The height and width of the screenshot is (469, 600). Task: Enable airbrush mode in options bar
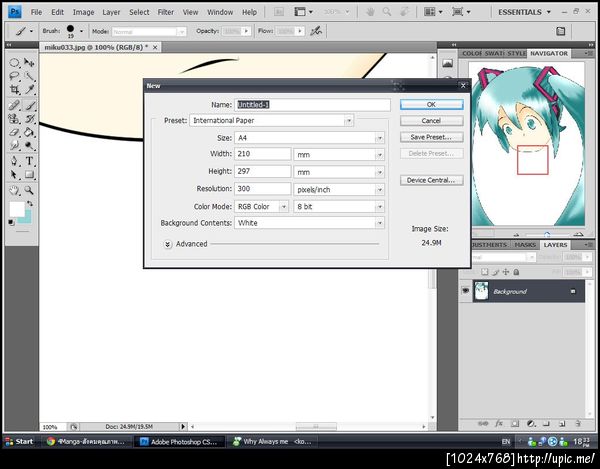(x=316, y=31)
